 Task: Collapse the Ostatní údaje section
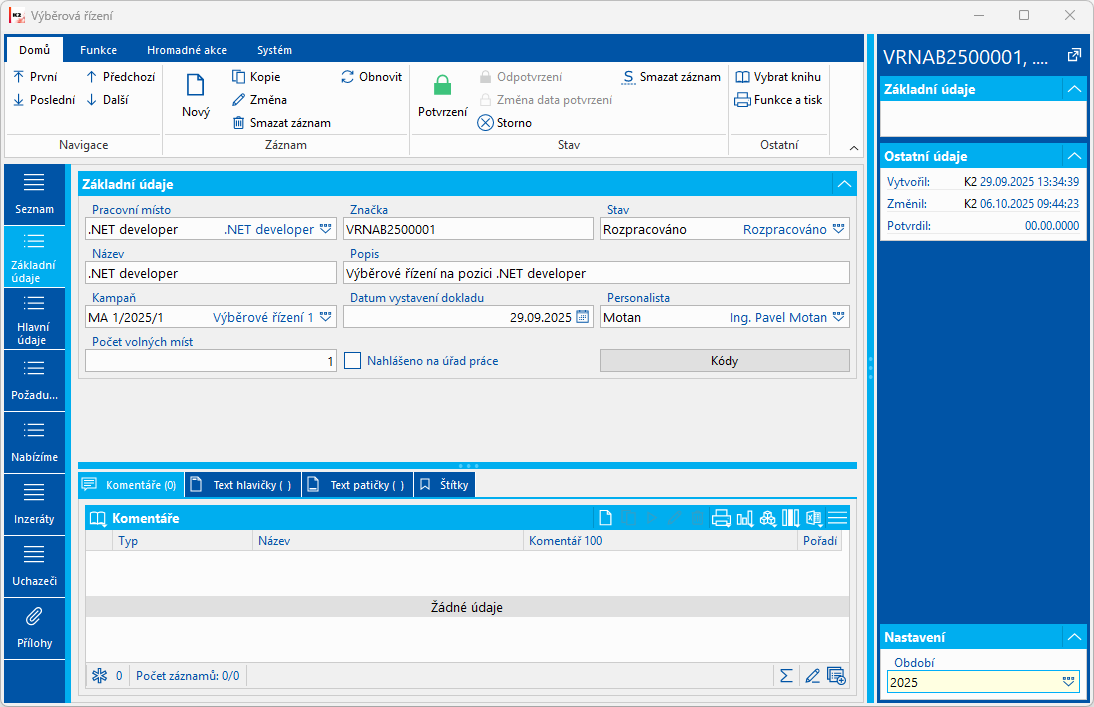[x=1074, y=156]
